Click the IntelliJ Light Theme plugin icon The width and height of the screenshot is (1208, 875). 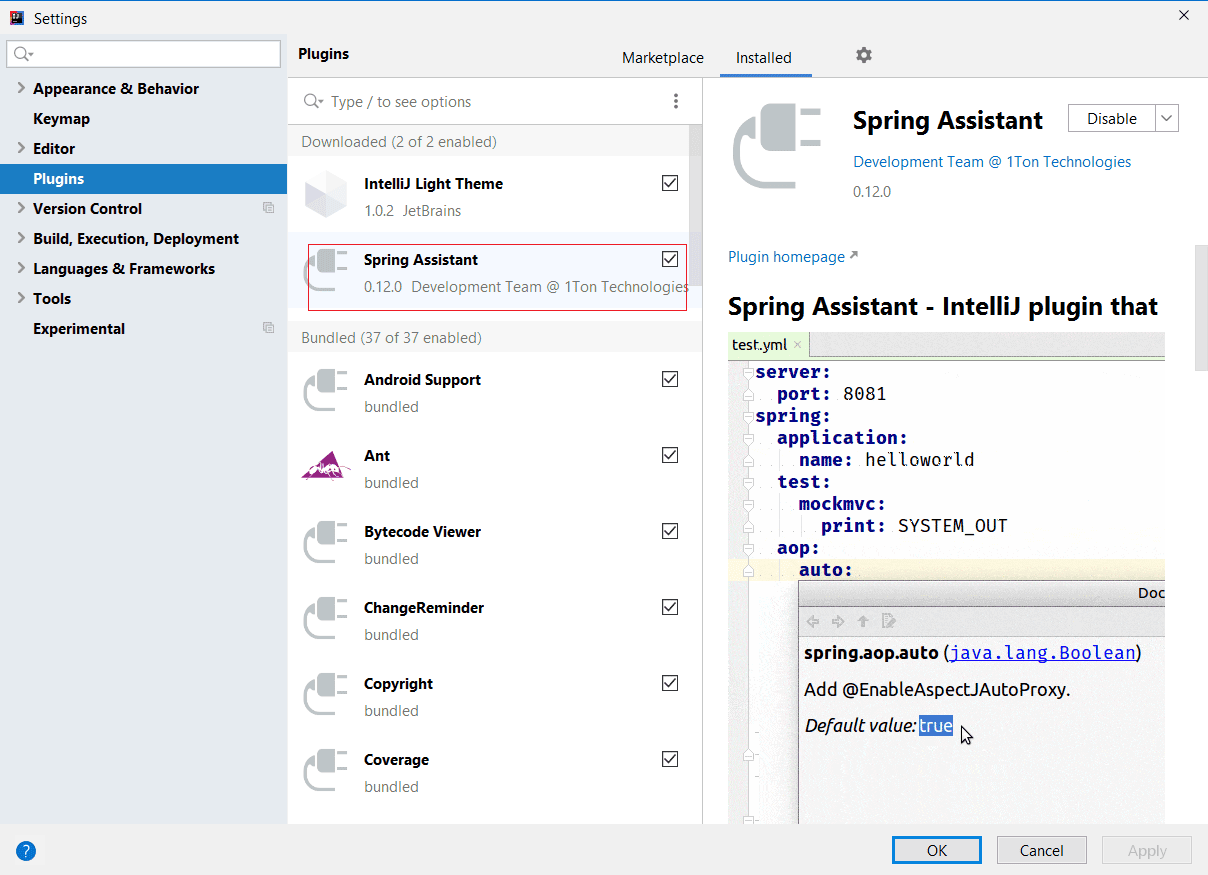[x=326, y=194]
